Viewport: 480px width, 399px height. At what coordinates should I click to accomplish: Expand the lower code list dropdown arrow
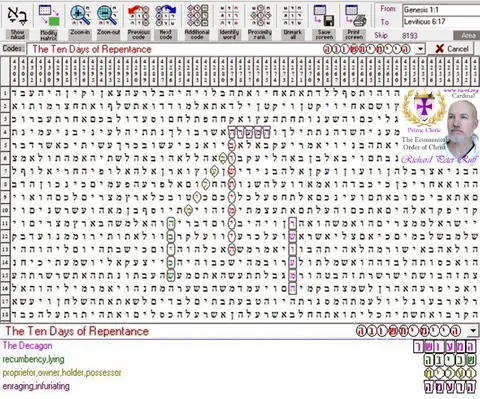[473, 331]
